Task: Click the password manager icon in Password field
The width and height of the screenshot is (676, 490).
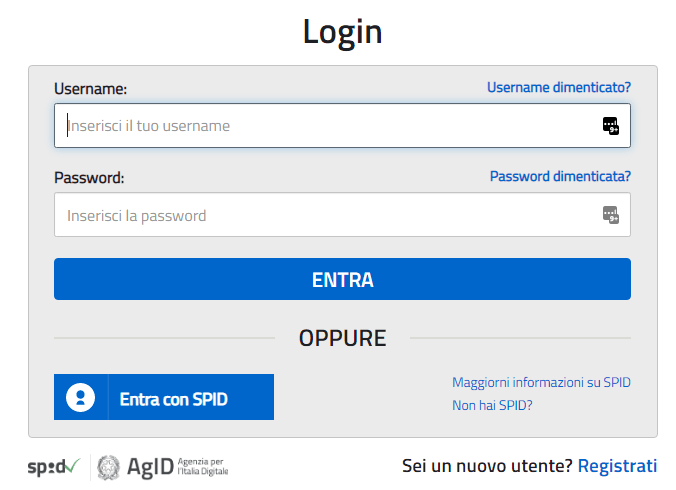Action: (610, 215)
